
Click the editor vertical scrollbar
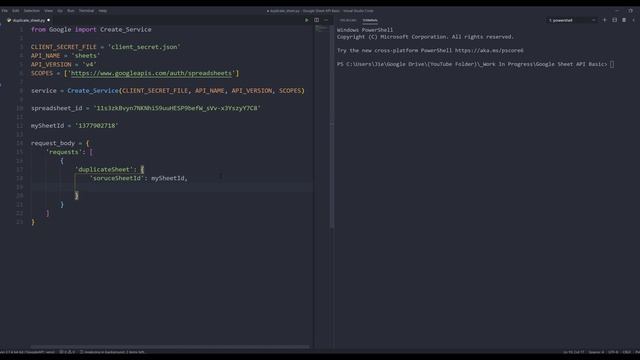coord(331,127)
